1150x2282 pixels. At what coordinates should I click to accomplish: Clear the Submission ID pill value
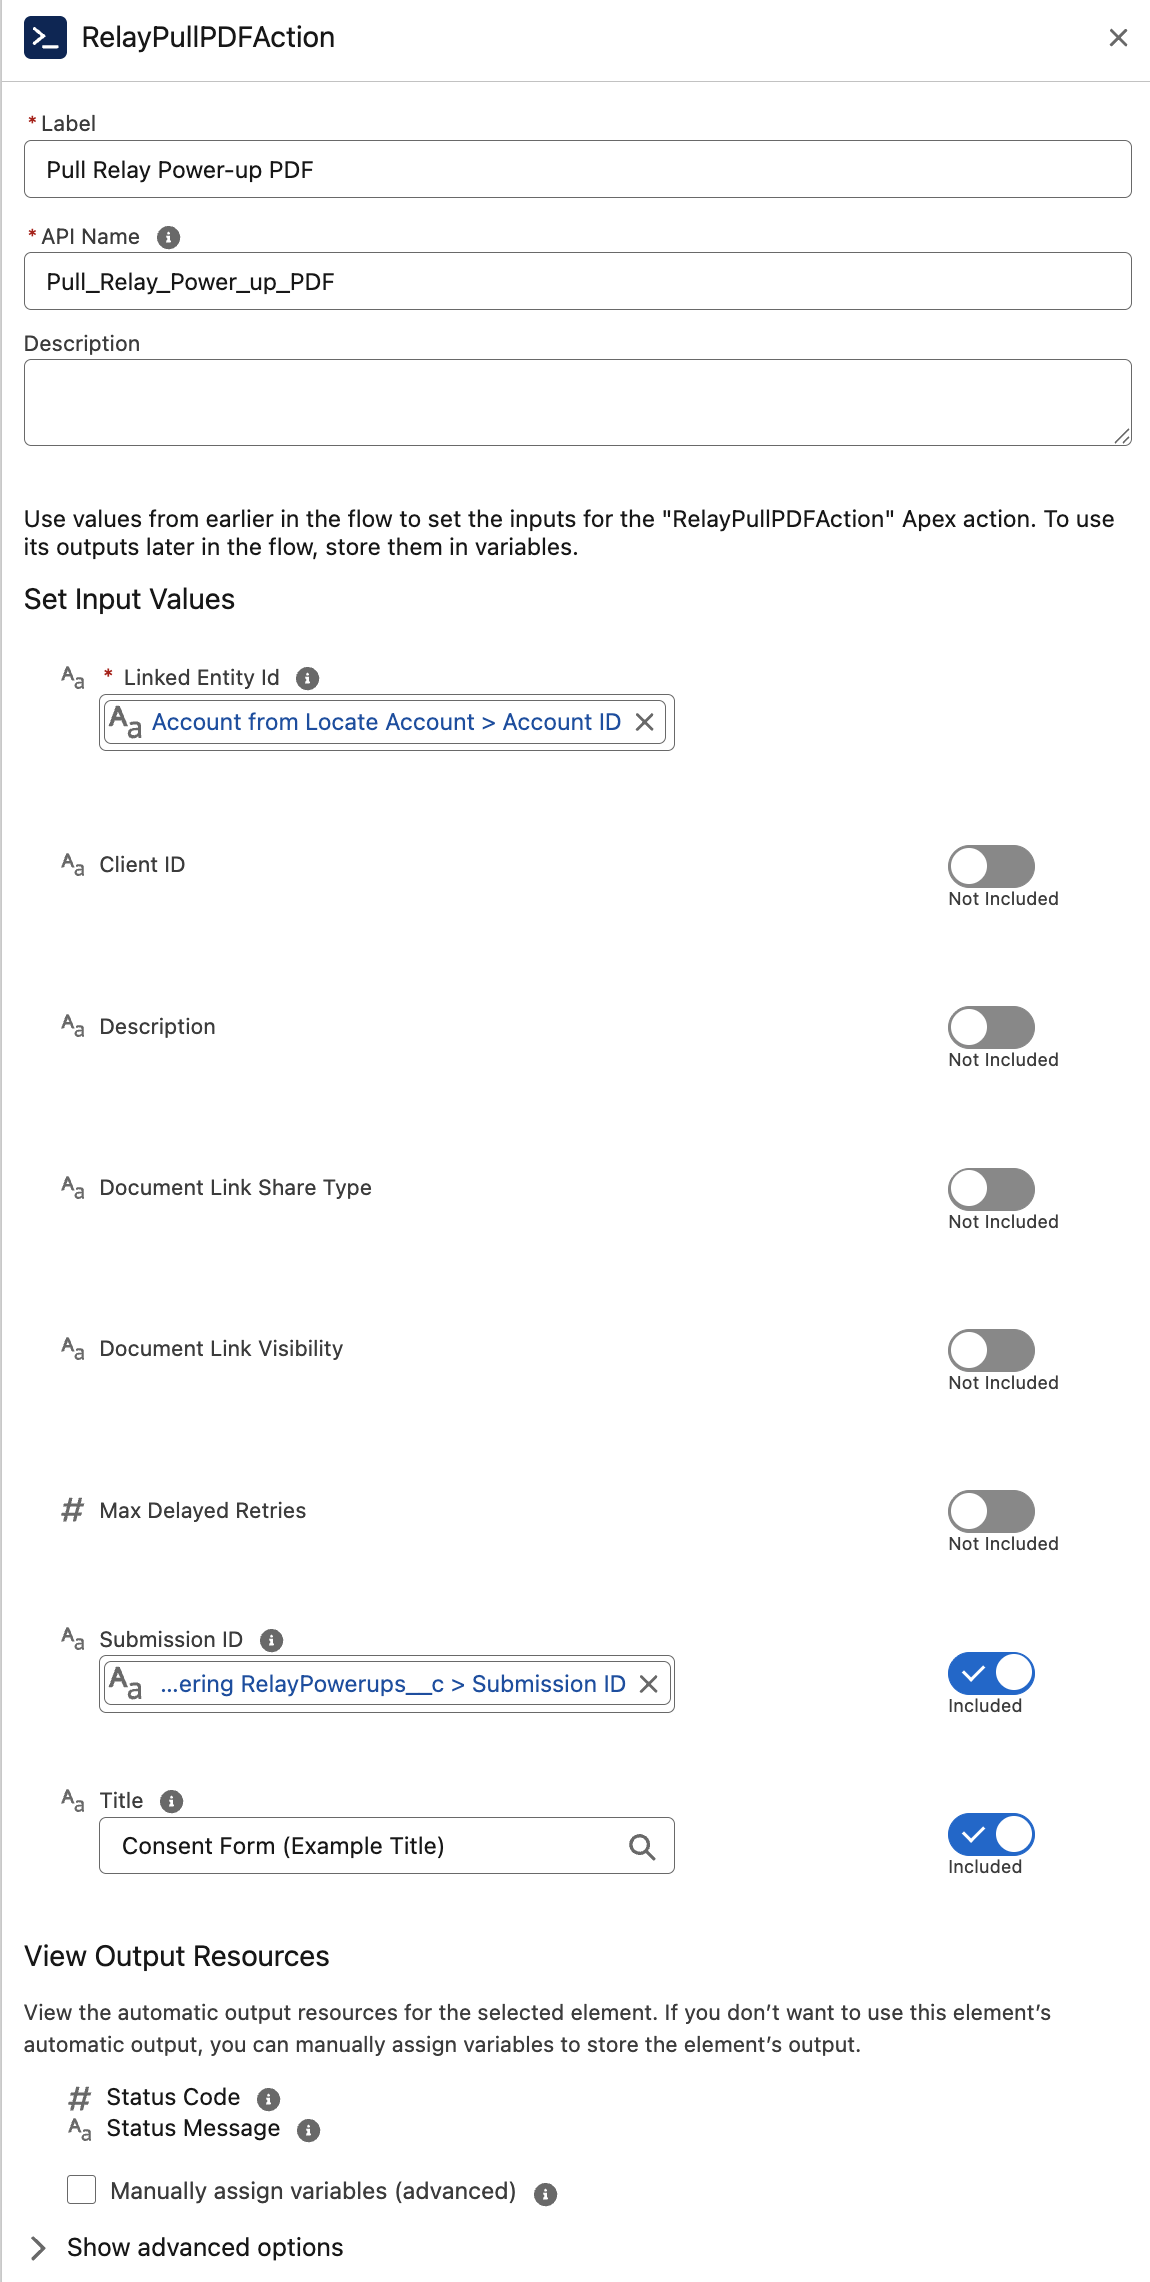pyautogui.click(x=648, y=1684)
